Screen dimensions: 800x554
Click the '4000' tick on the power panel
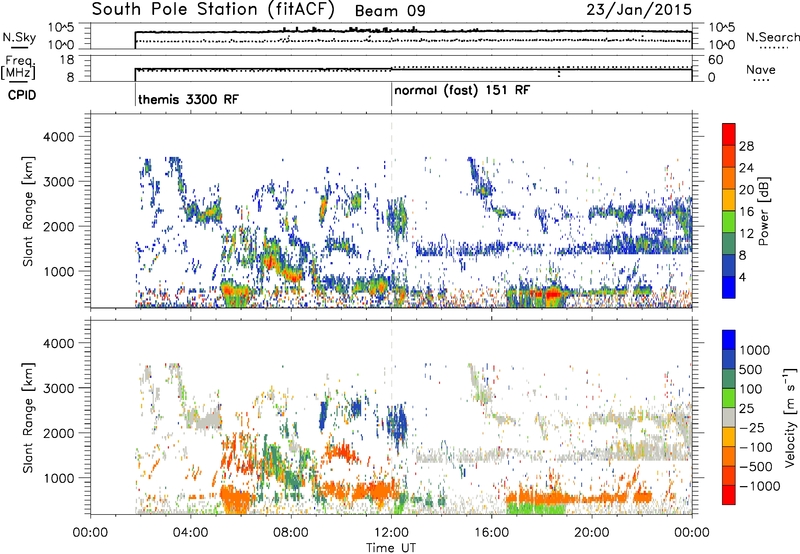coord(58,137)
